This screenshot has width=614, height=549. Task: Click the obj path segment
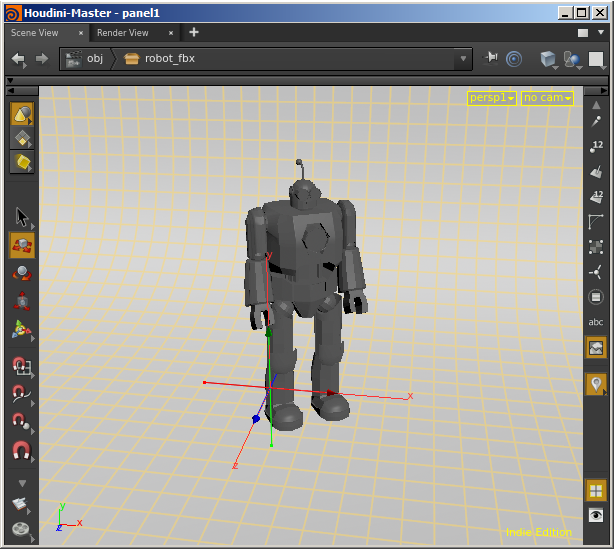click(x=95, y=59)
